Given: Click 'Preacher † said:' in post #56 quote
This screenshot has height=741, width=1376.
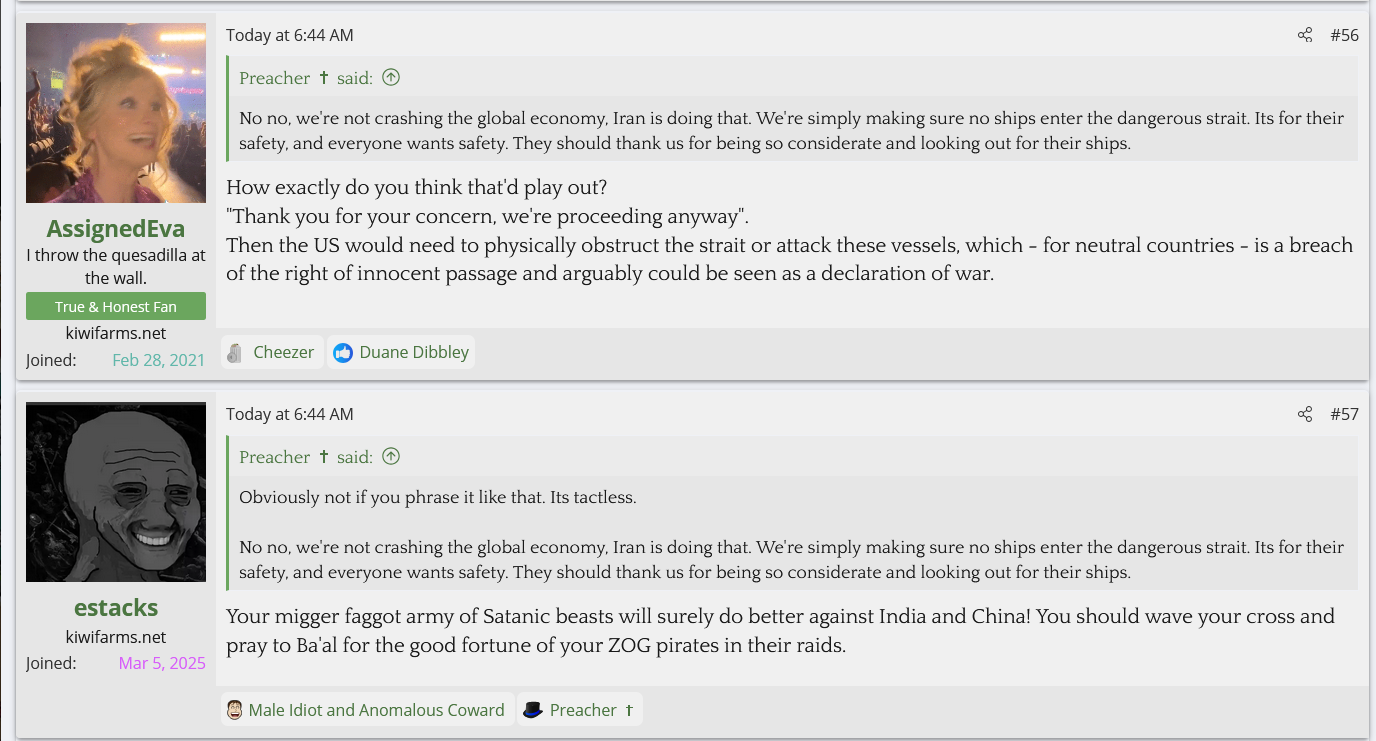Looking at the screenshot, I should pos(305,78).
